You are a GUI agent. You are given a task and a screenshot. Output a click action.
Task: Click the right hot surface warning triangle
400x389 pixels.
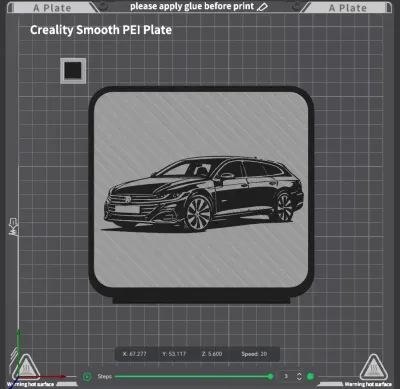point(373,368)
